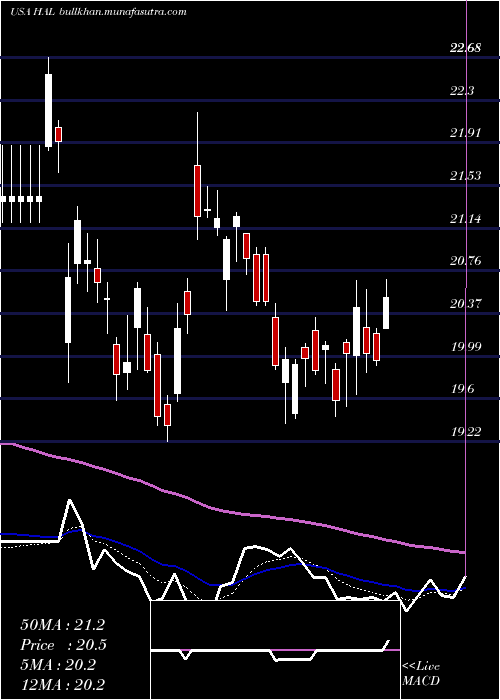Click the 22.3 price axis label
Image resolution: width=500 pixels, height=700 pixels.
462,91
